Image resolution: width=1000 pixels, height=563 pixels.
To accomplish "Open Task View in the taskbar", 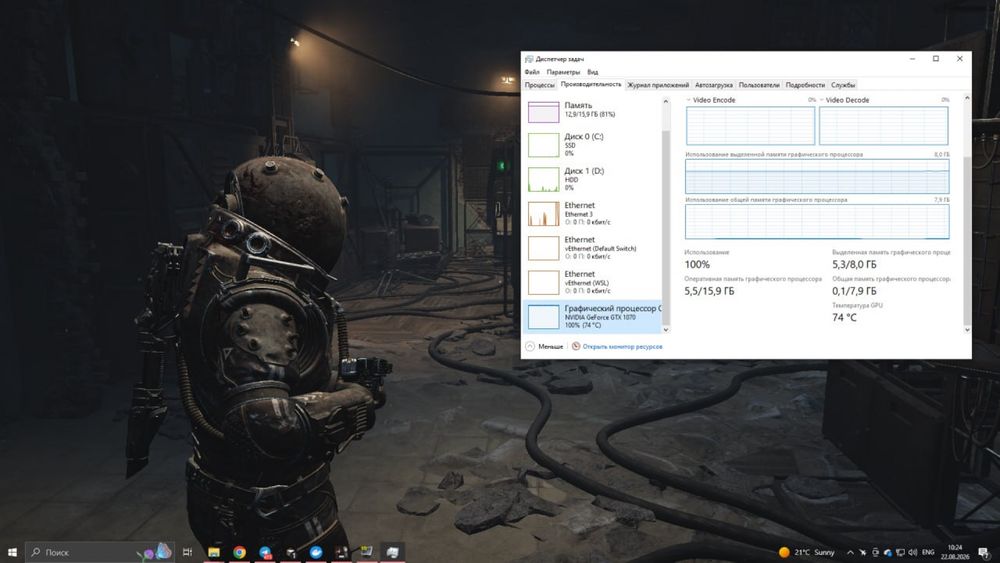I will pos(188,552).
